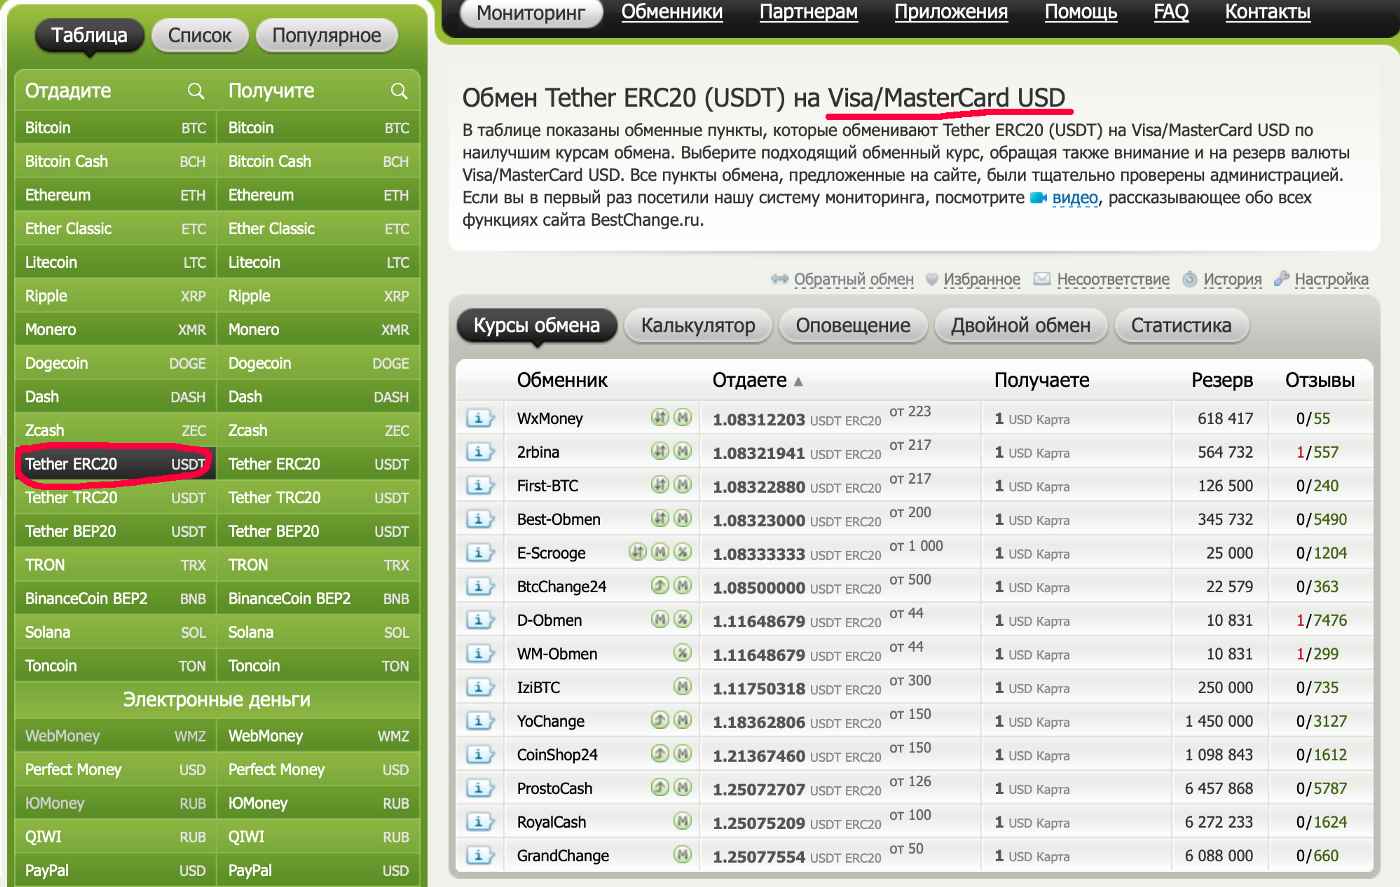
Task: Open FAQ in top navigation
Action: pos(1171,12)
